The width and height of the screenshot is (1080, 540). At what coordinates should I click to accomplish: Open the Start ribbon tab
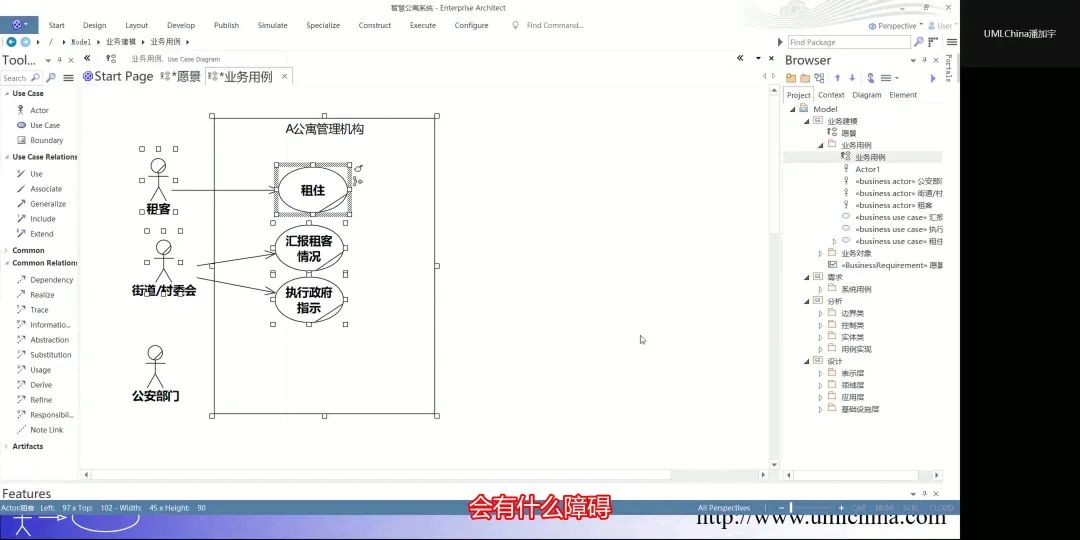pos(56,25)
